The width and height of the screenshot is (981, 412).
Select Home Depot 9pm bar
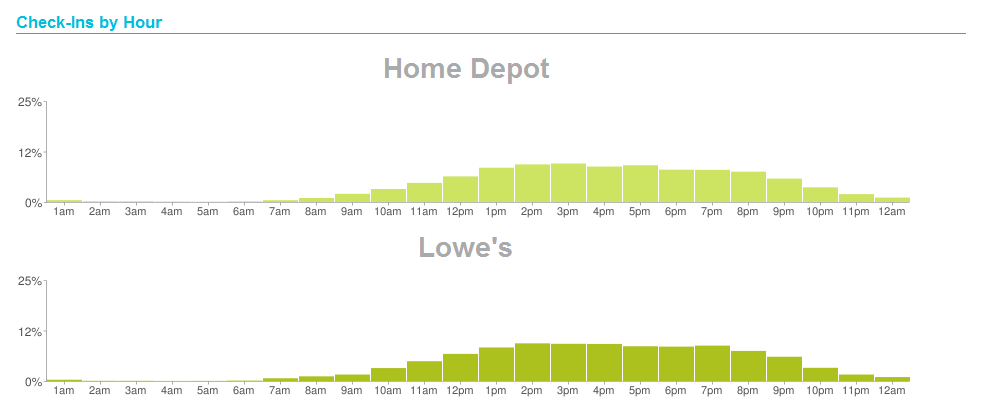click(x=784, y=191)
